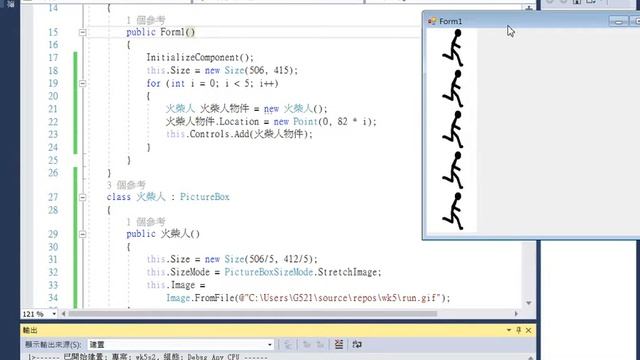Click the editor horizontal scrollbar thumb
Image resolution: width=640 pixels, height=360 pixels.
click(252, 314)
